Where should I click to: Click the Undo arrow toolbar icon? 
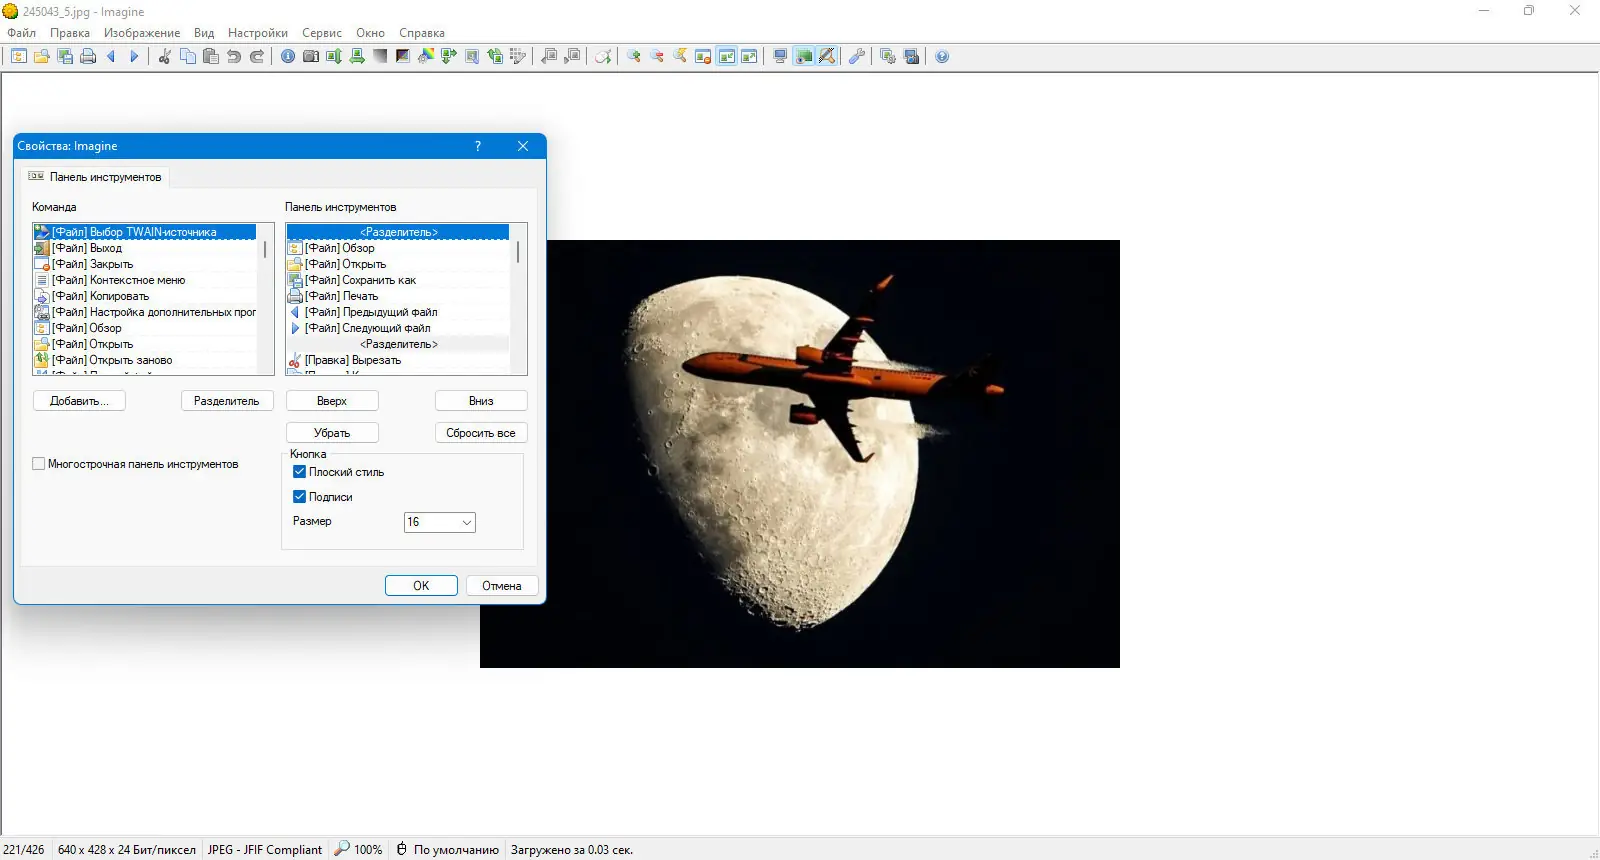(x=234, y=57)
